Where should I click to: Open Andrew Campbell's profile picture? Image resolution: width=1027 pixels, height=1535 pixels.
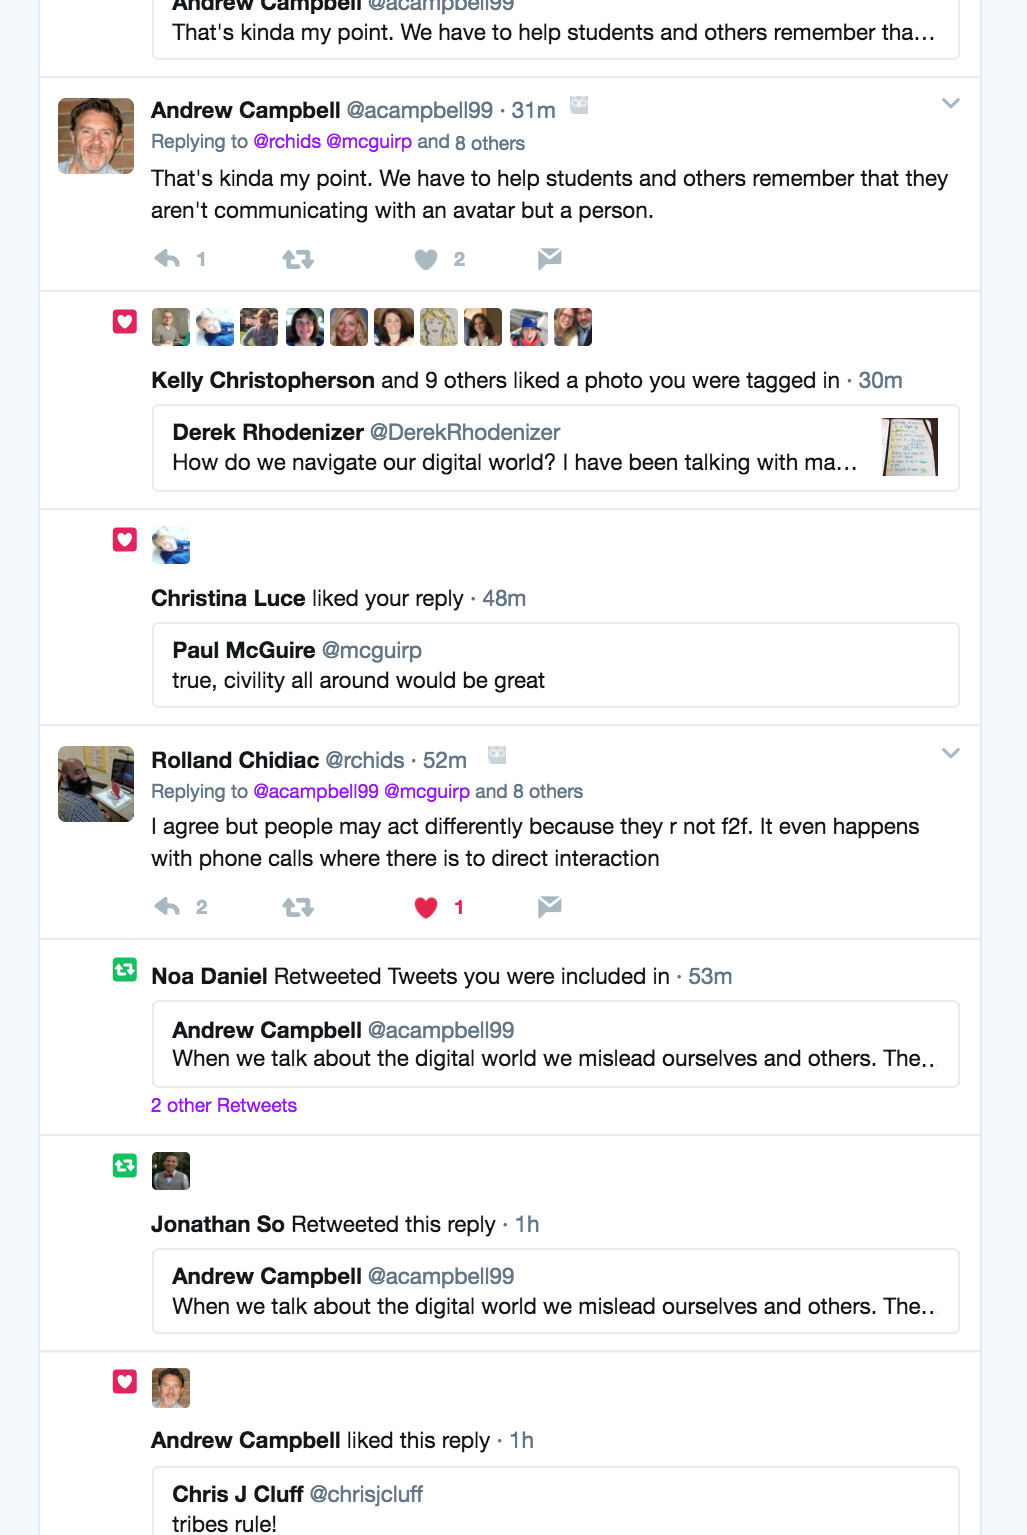tap(96, 136)
